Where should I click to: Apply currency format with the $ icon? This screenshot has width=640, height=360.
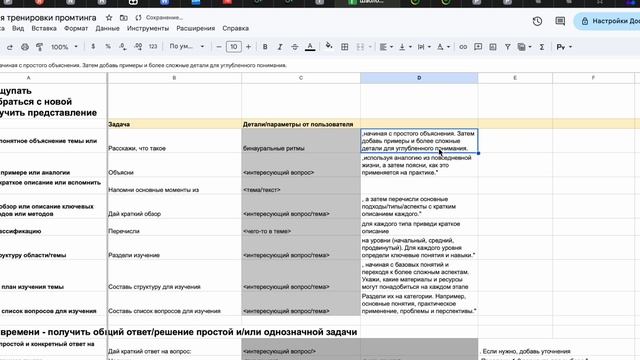coord(93,47)
